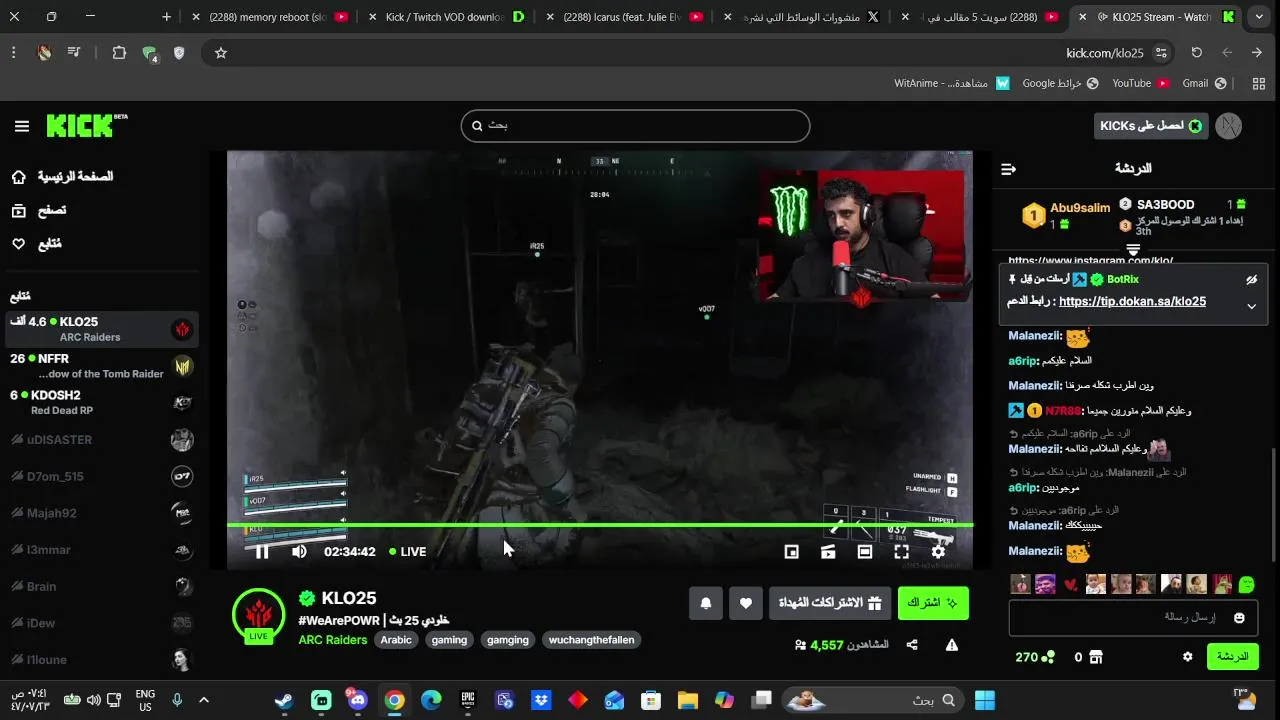Screen dimensions: 1280x720
Task: Open video player settings gear
Action: pos(938,551)
